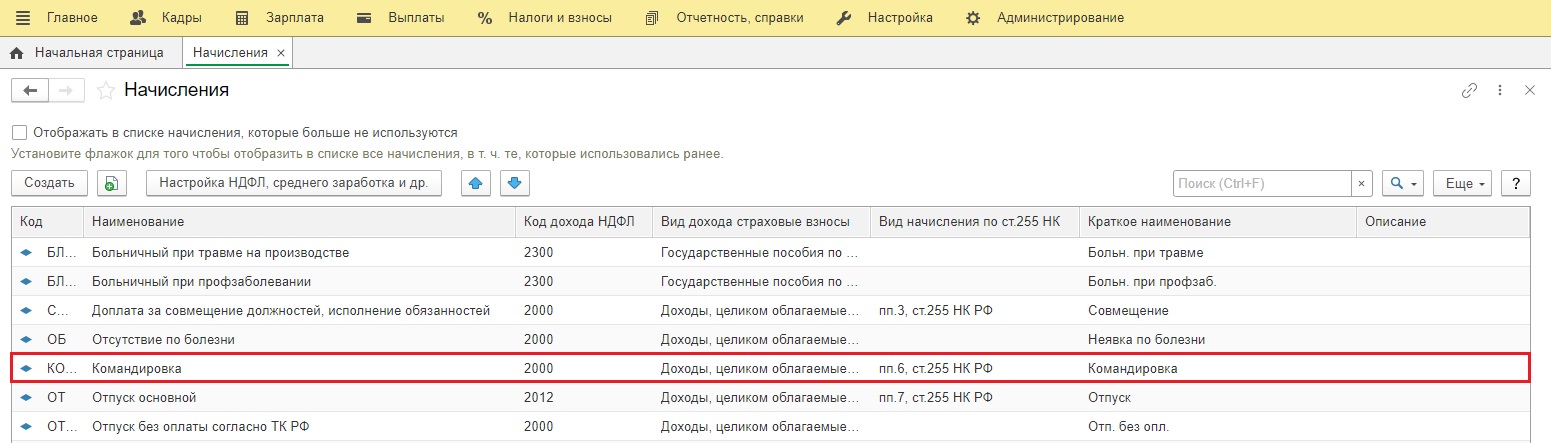
Task: Open the three-dot form menu
Action: point(1500,90)
